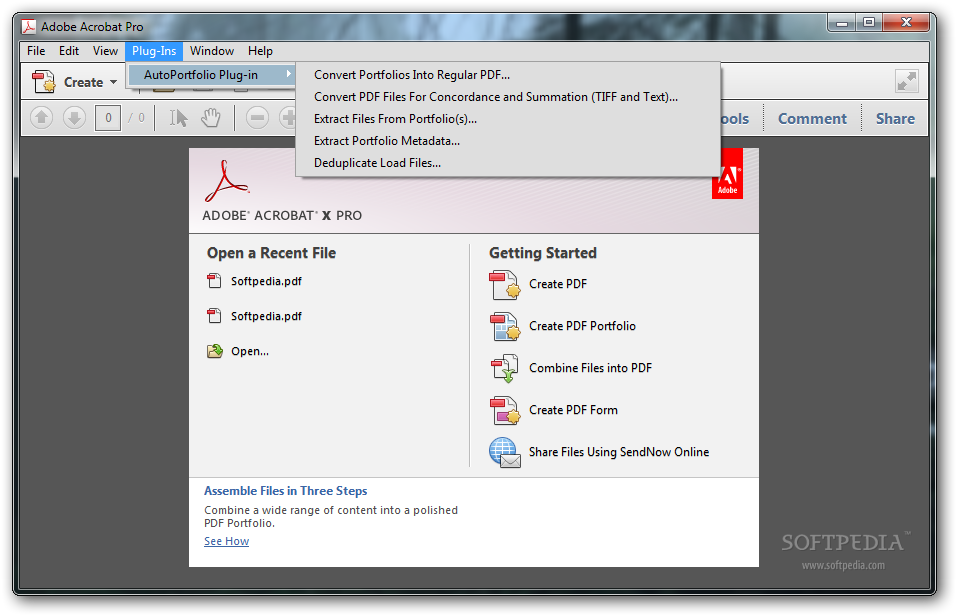Open the File menu

[x=36, y=51]
